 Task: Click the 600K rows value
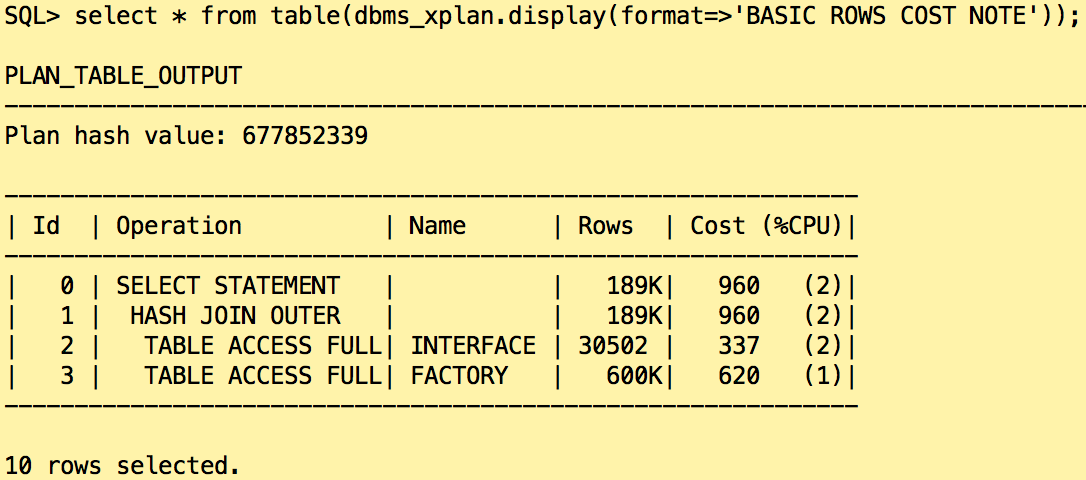(x=634, y=375)
